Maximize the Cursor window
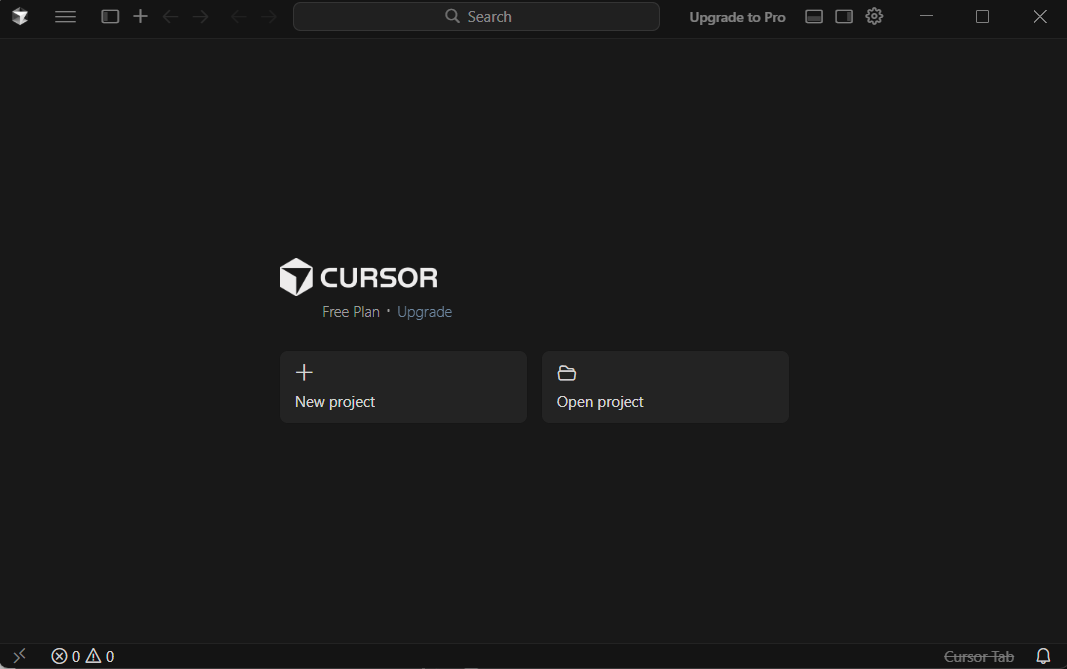This screenshot has width=1067, height=669. pyautogui.click(x=982, y=16)
